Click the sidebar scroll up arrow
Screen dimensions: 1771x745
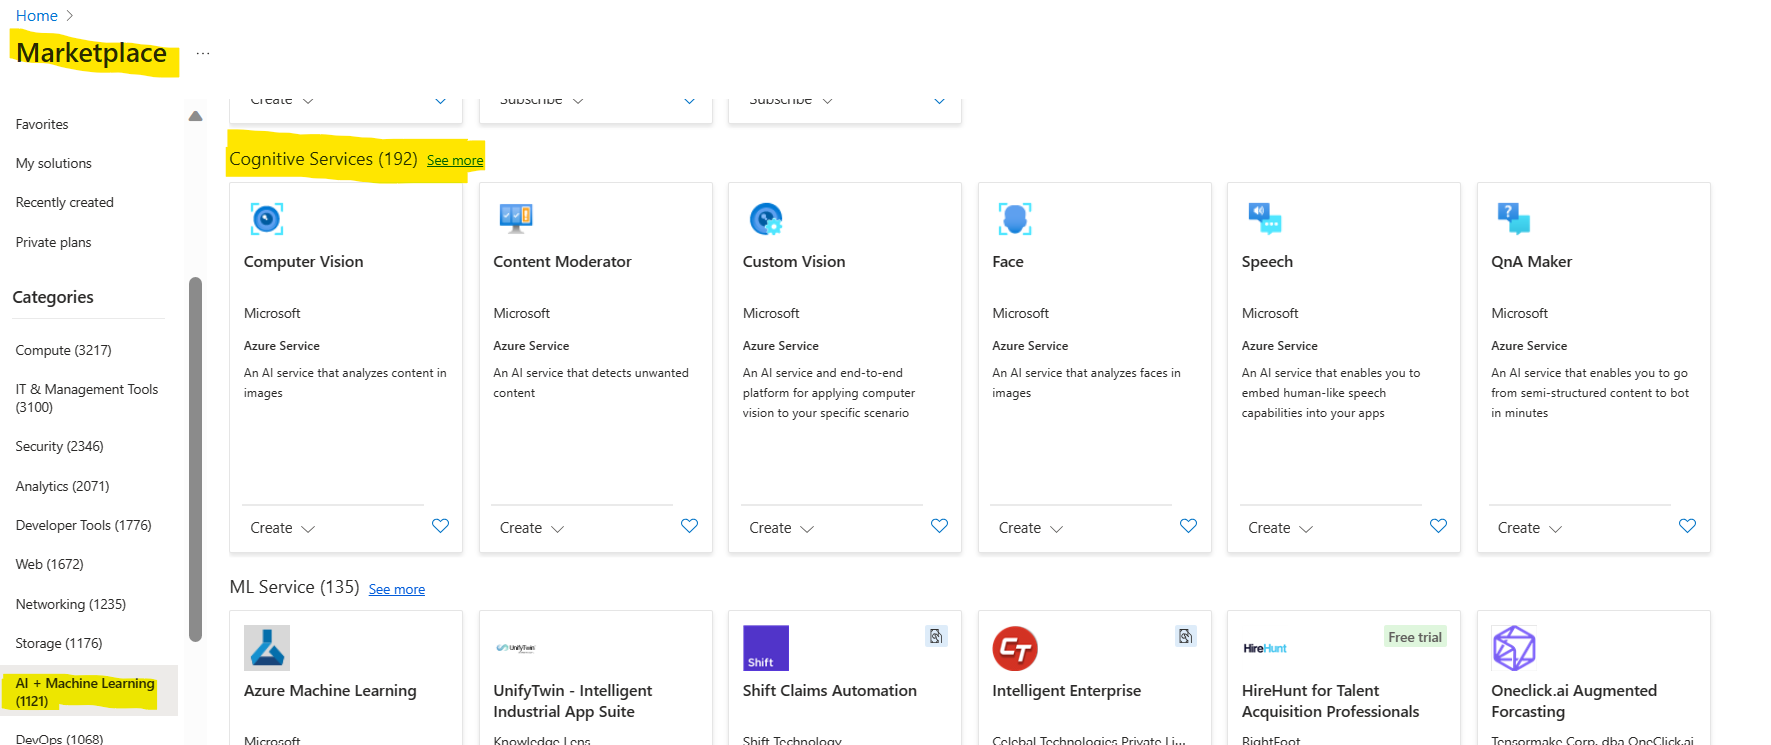tap(196, 116)
